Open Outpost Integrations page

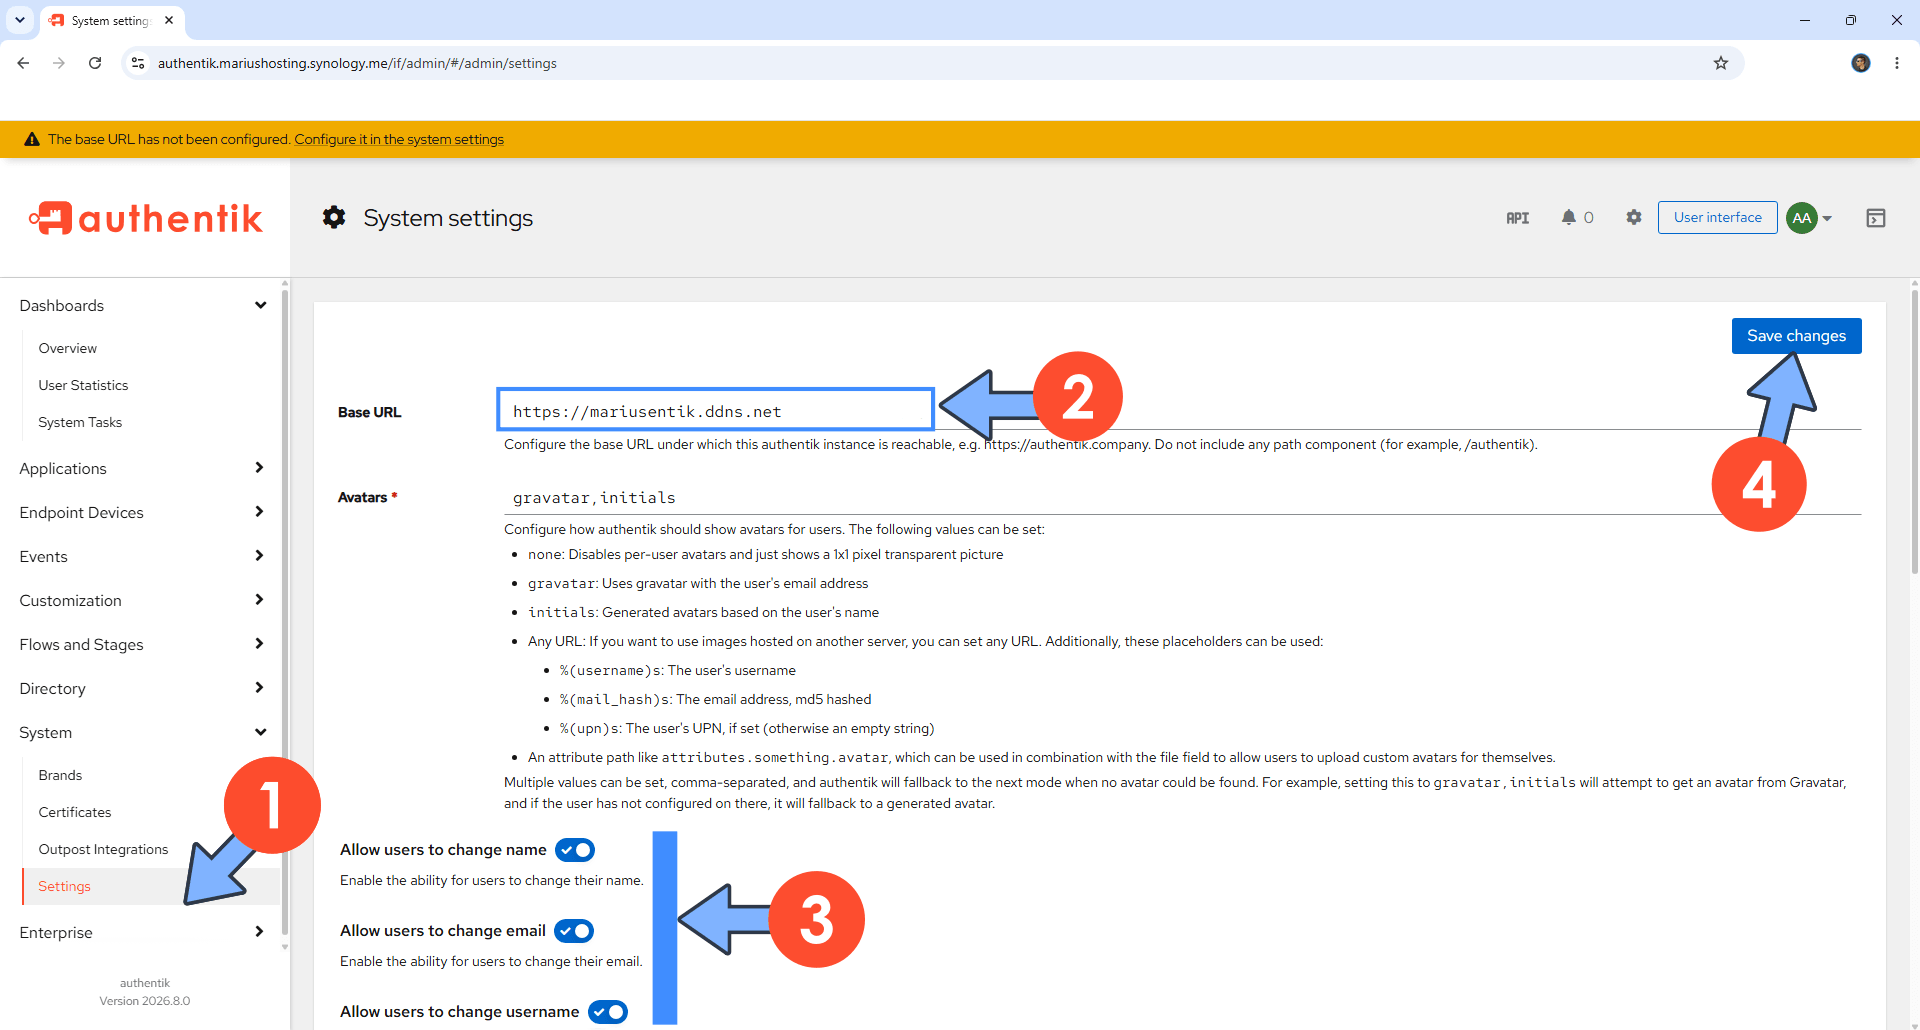103,850
